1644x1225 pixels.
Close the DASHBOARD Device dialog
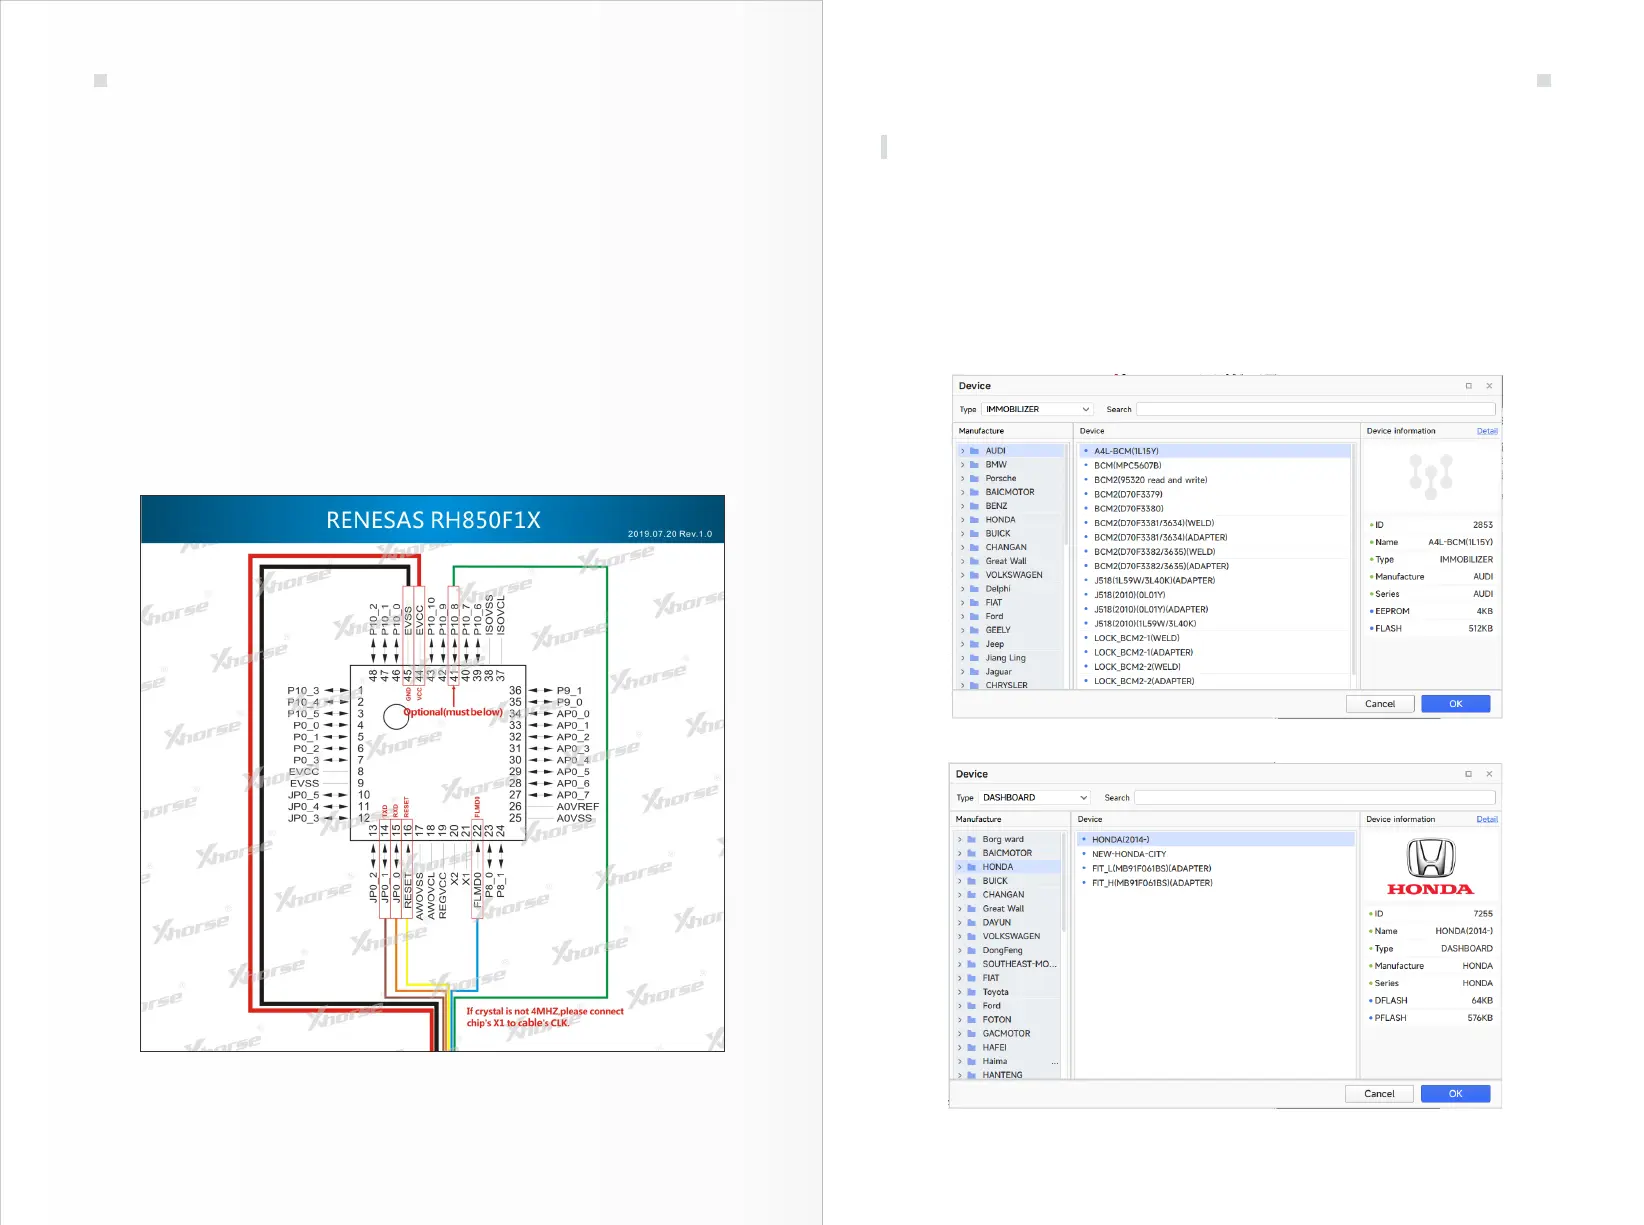(x=1489, y=774)
